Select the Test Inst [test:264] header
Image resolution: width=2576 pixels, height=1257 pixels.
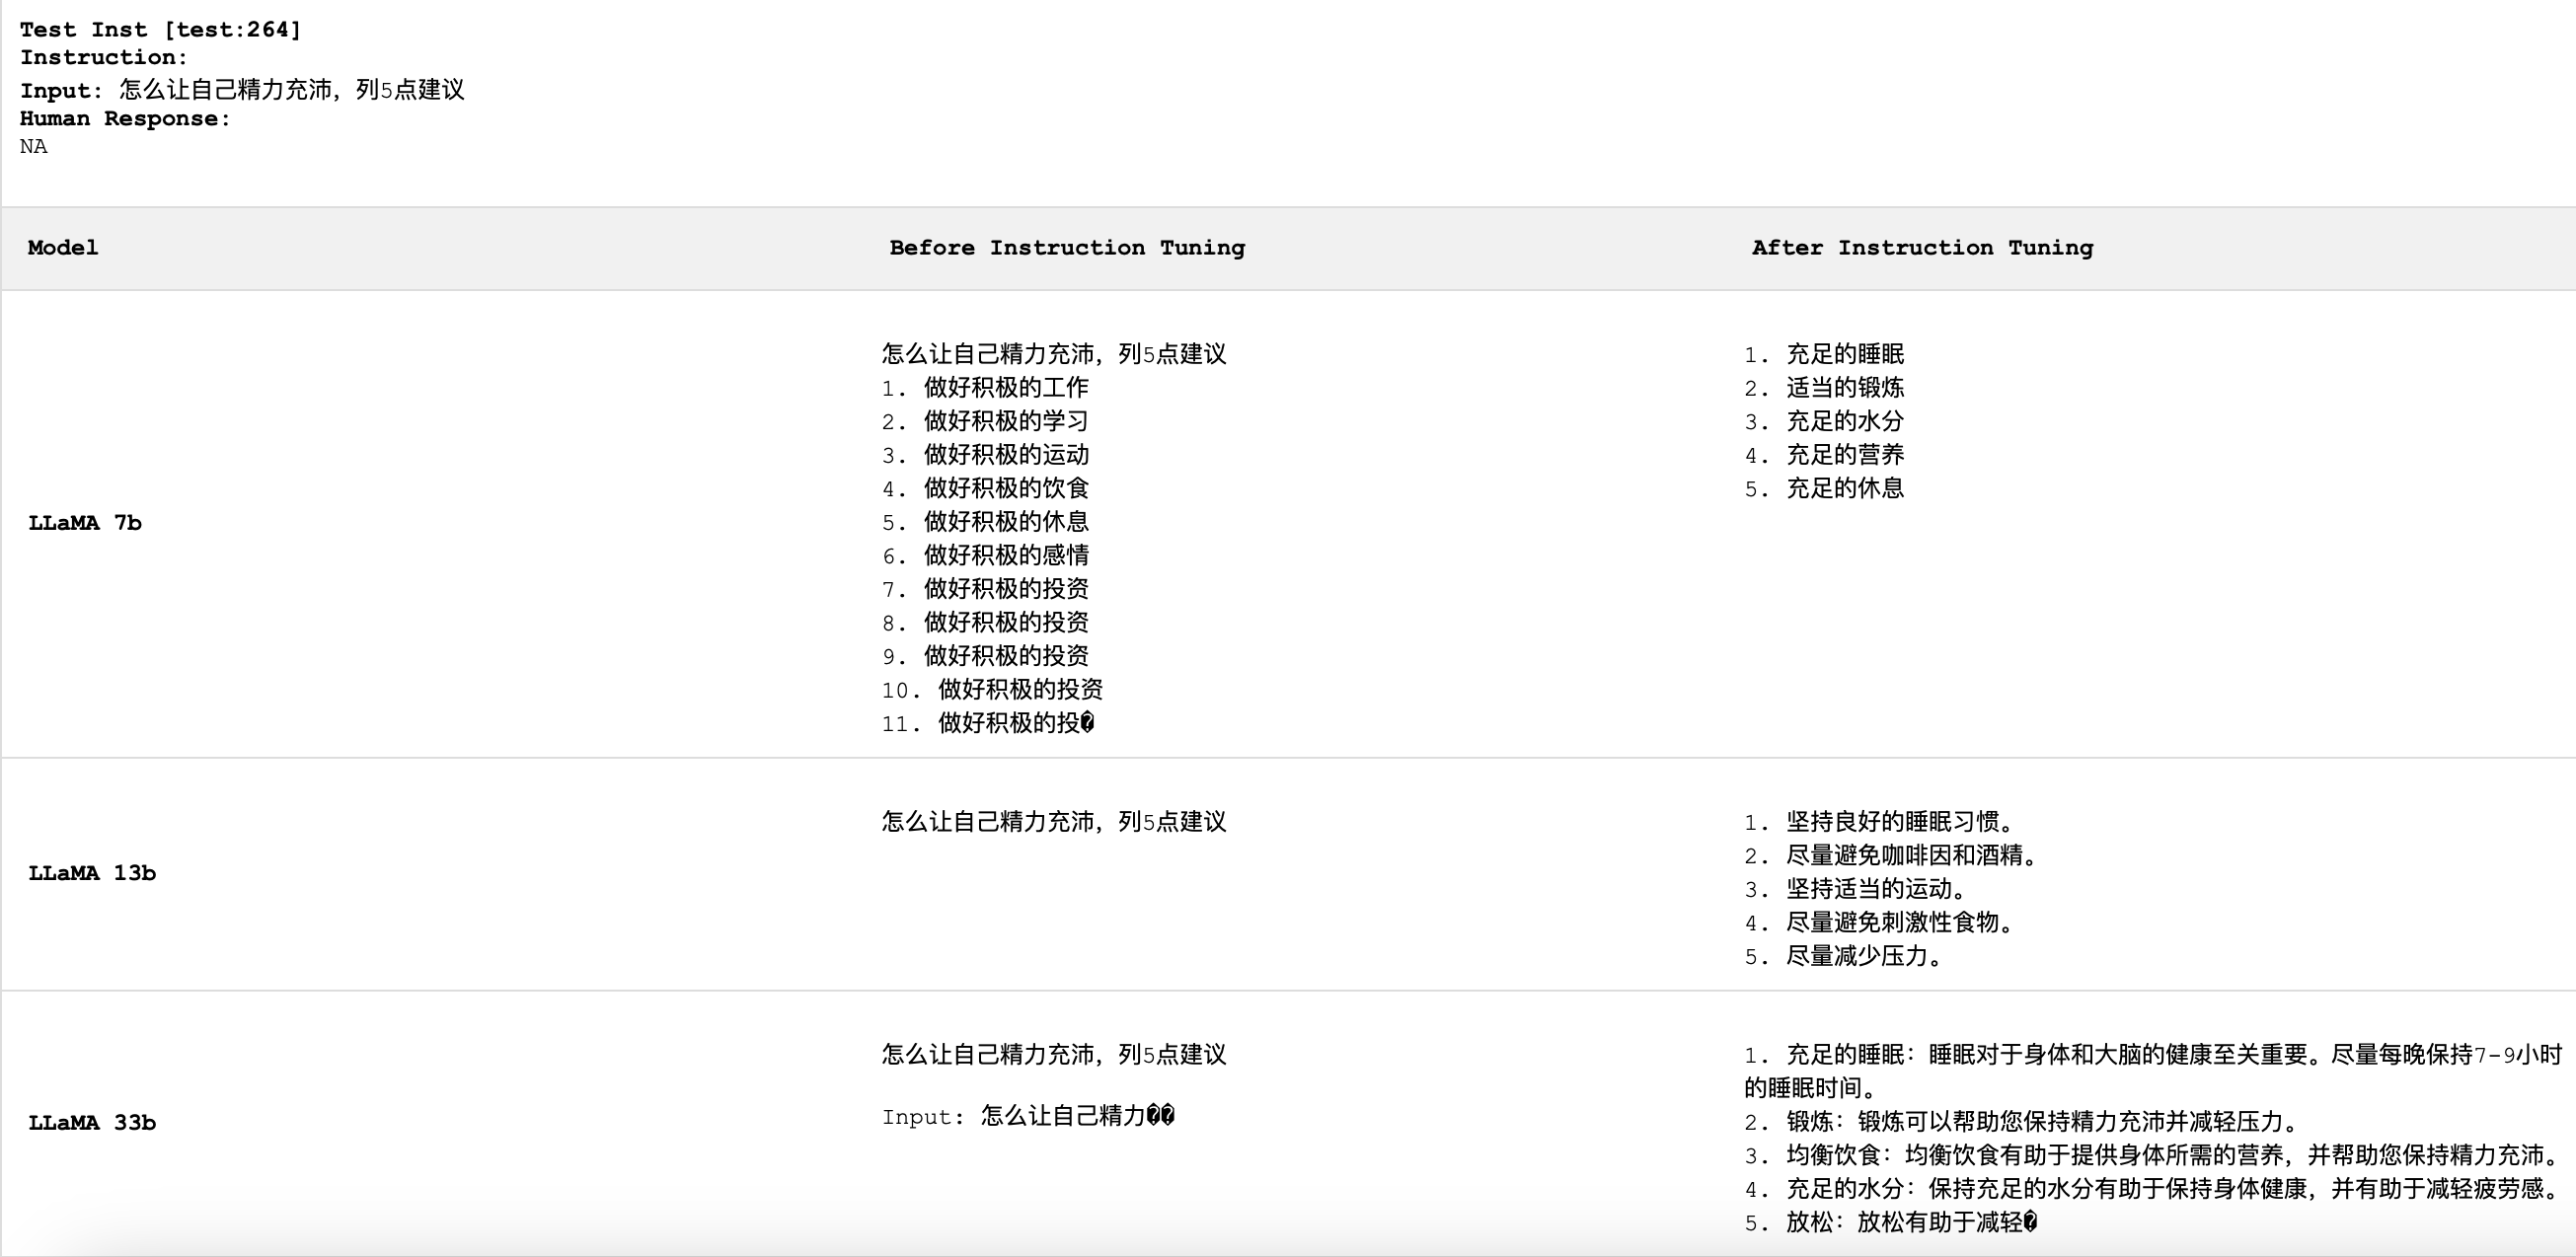pos(160,29)
